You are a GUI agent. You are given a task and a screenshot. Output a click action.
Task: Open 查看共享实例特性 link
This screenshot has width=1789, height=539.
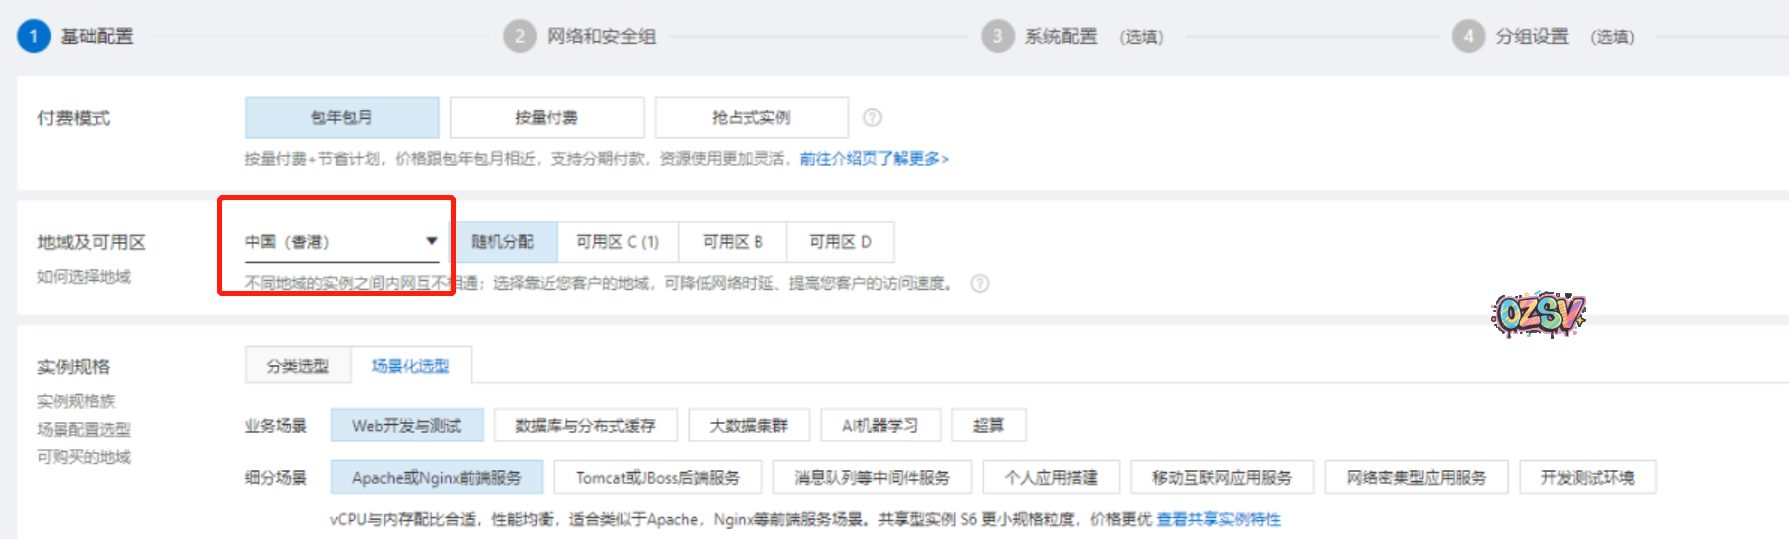[x=1218, y=519]
